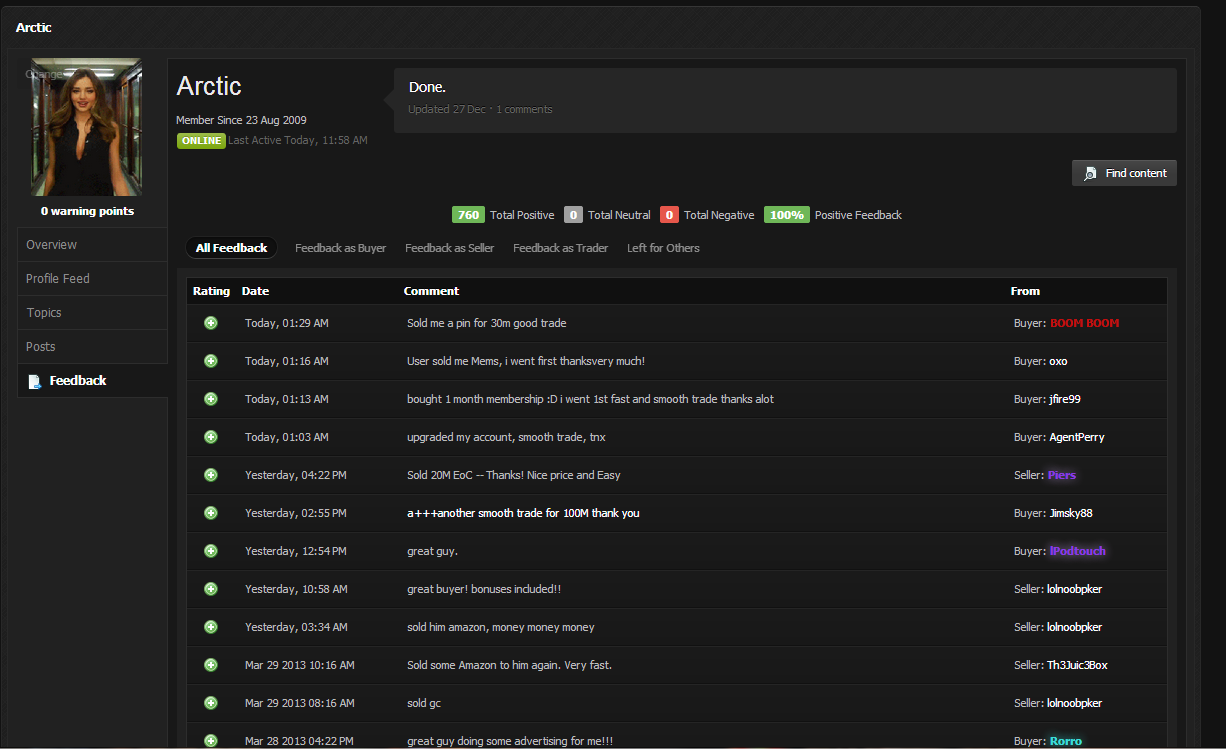Select the Feedback sidebar tab

pos(92,381)
